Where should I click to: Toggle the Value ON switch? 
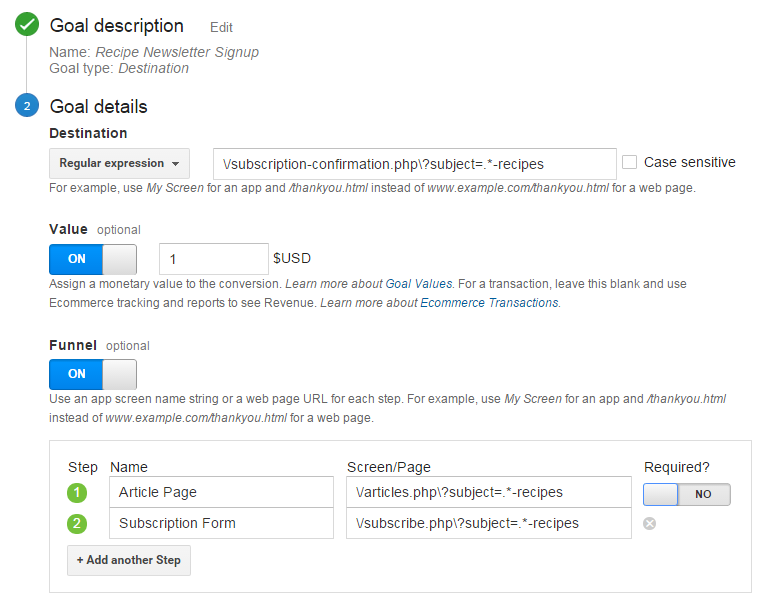pyautogui.click(x=93, y=259)
